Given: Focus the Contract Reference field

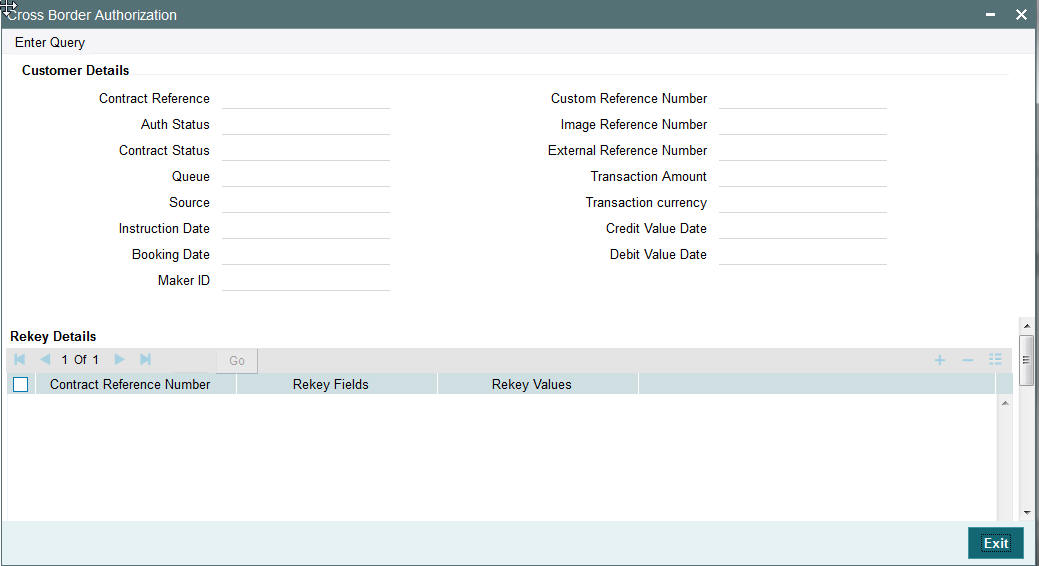Looking at the screenshot, I should (306, 99).
